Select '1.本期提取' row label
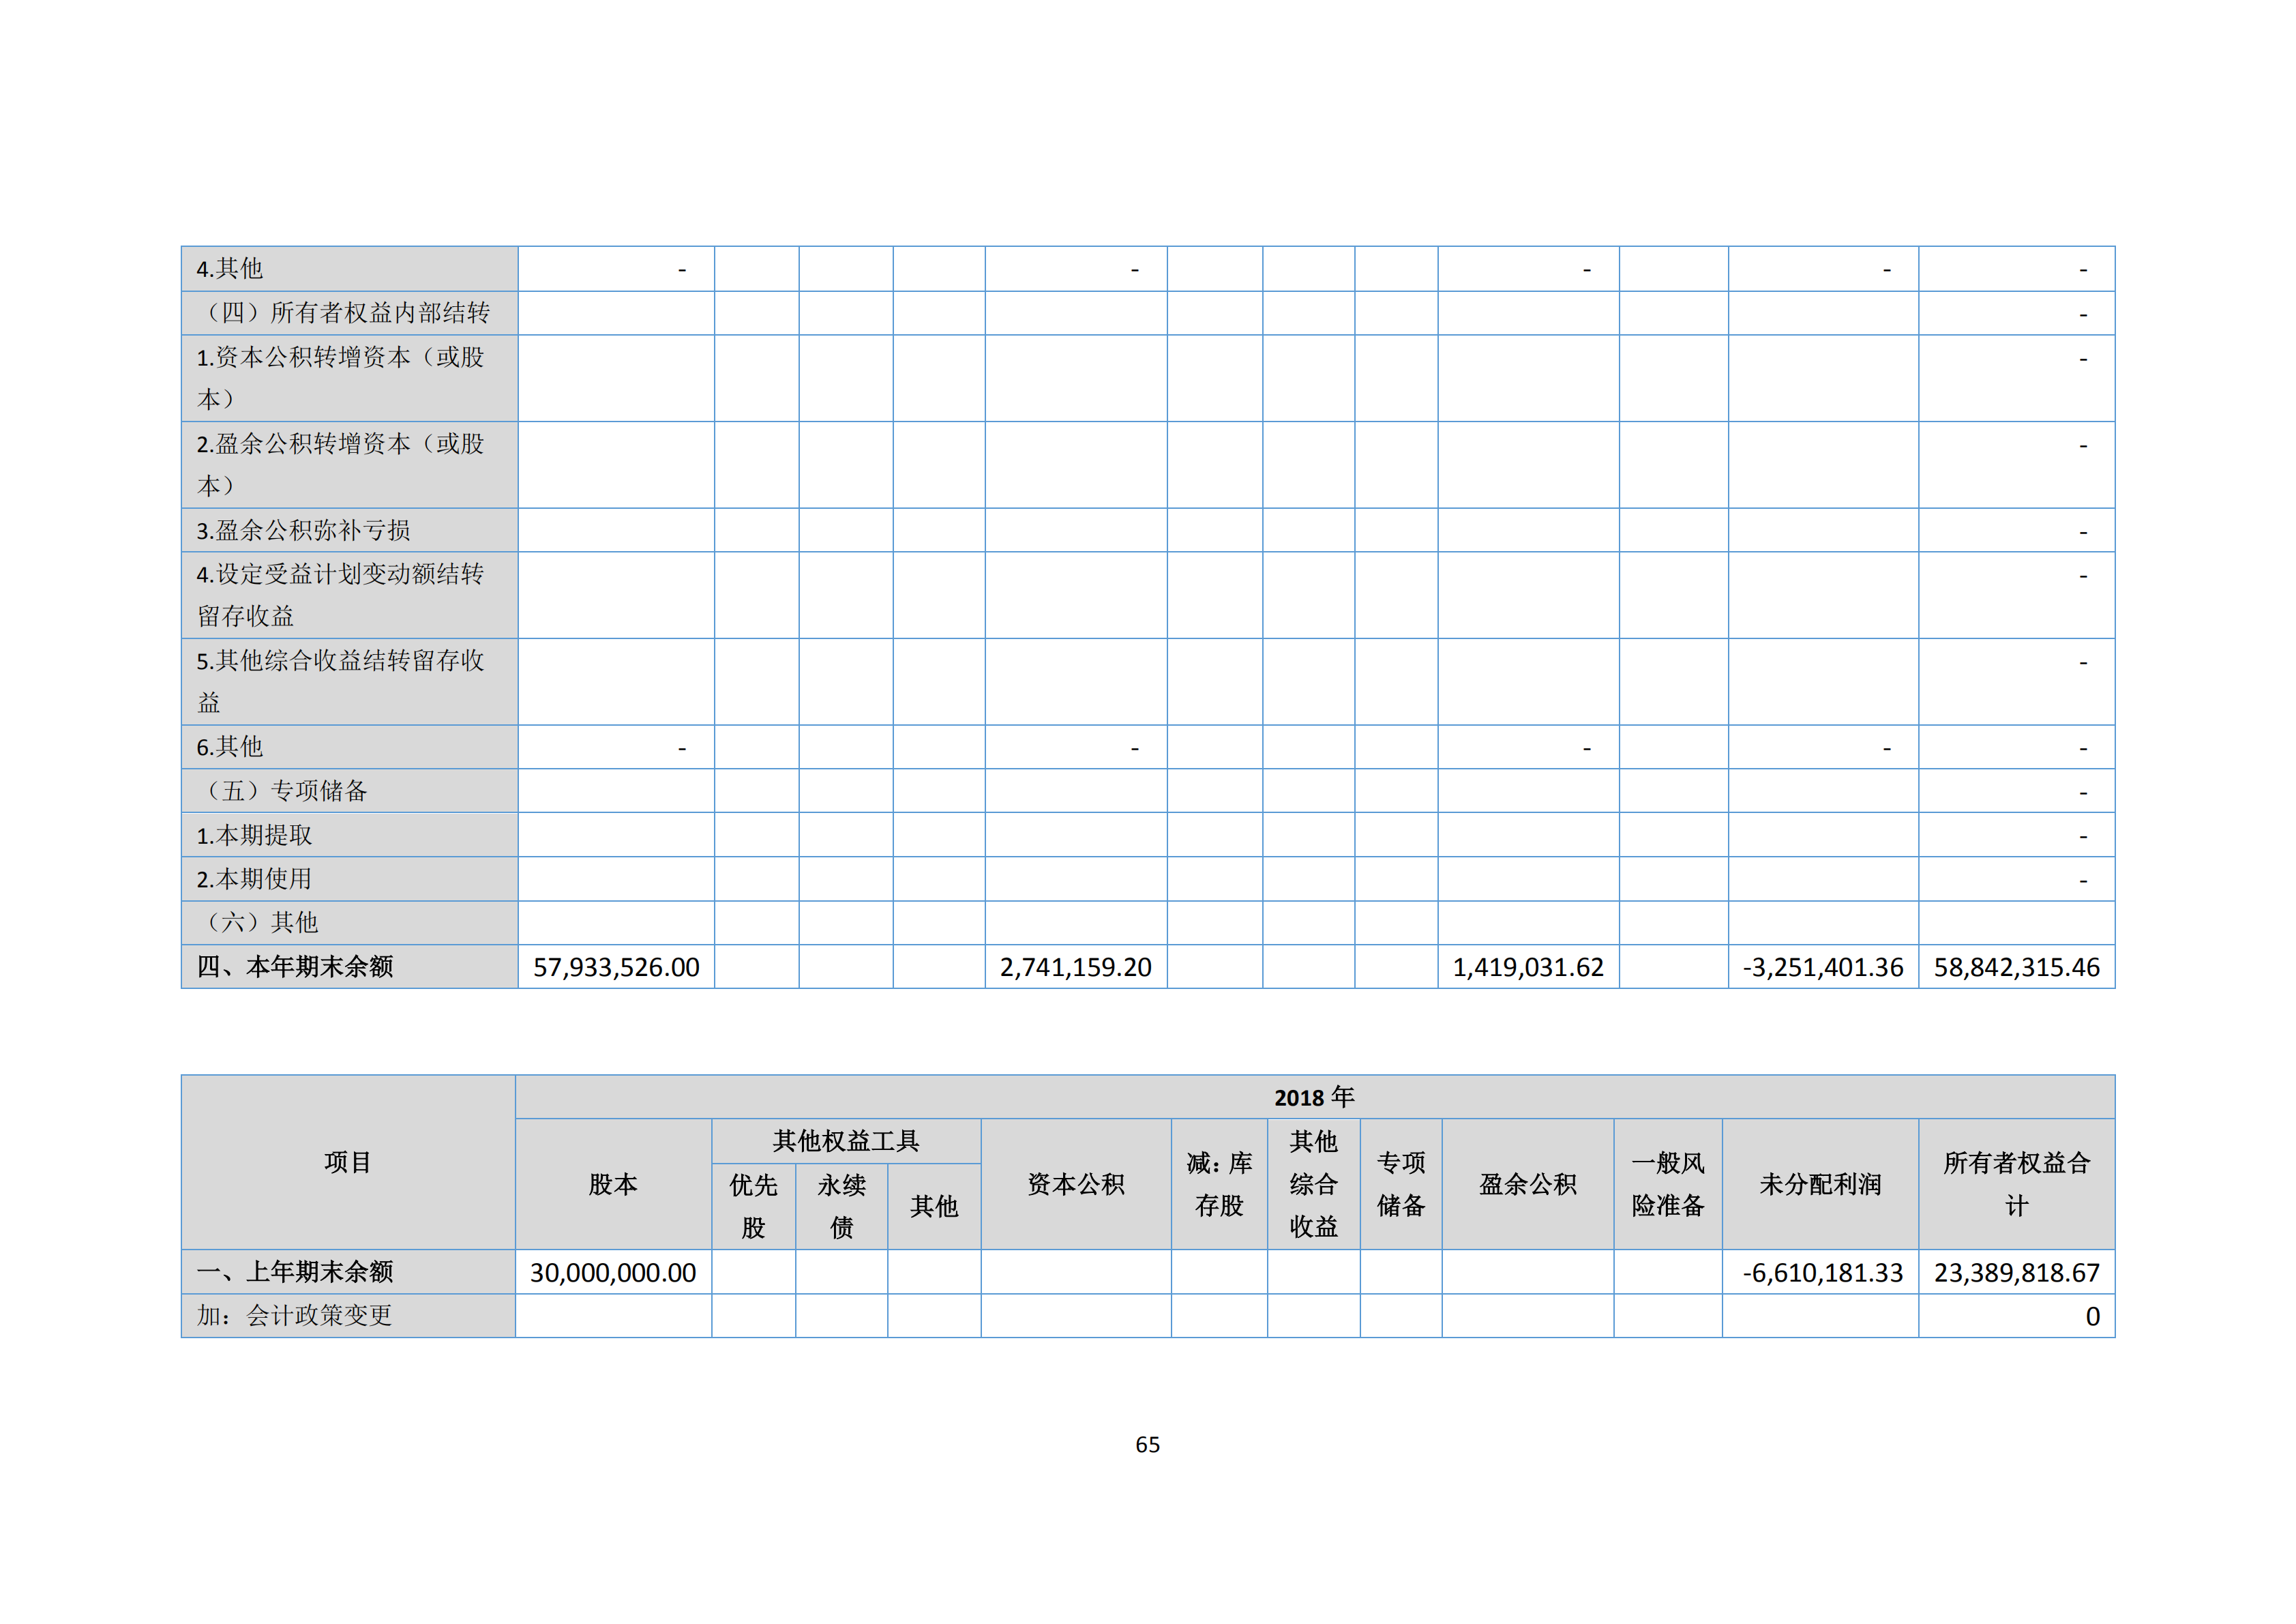 (x=254, y=835)
